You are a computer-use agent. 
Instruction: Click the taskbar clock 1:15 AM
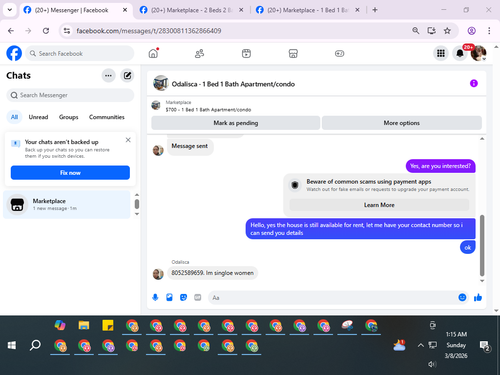[456, 334]
